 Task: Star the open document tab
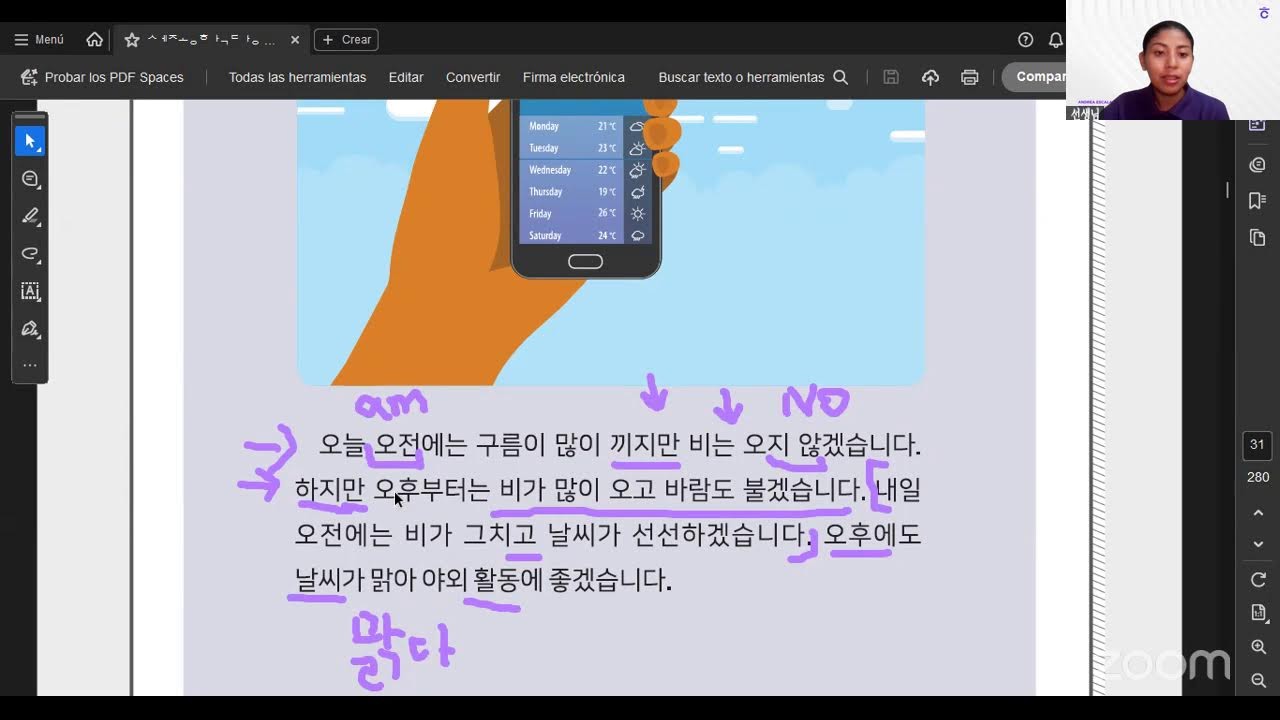point(131,40)
